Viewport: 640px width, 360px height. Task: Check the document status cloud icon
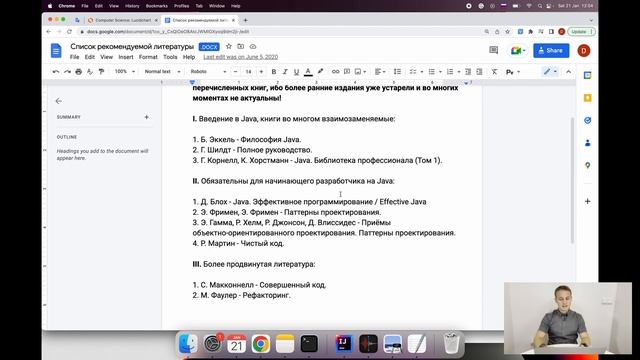[x=253, y=47]
